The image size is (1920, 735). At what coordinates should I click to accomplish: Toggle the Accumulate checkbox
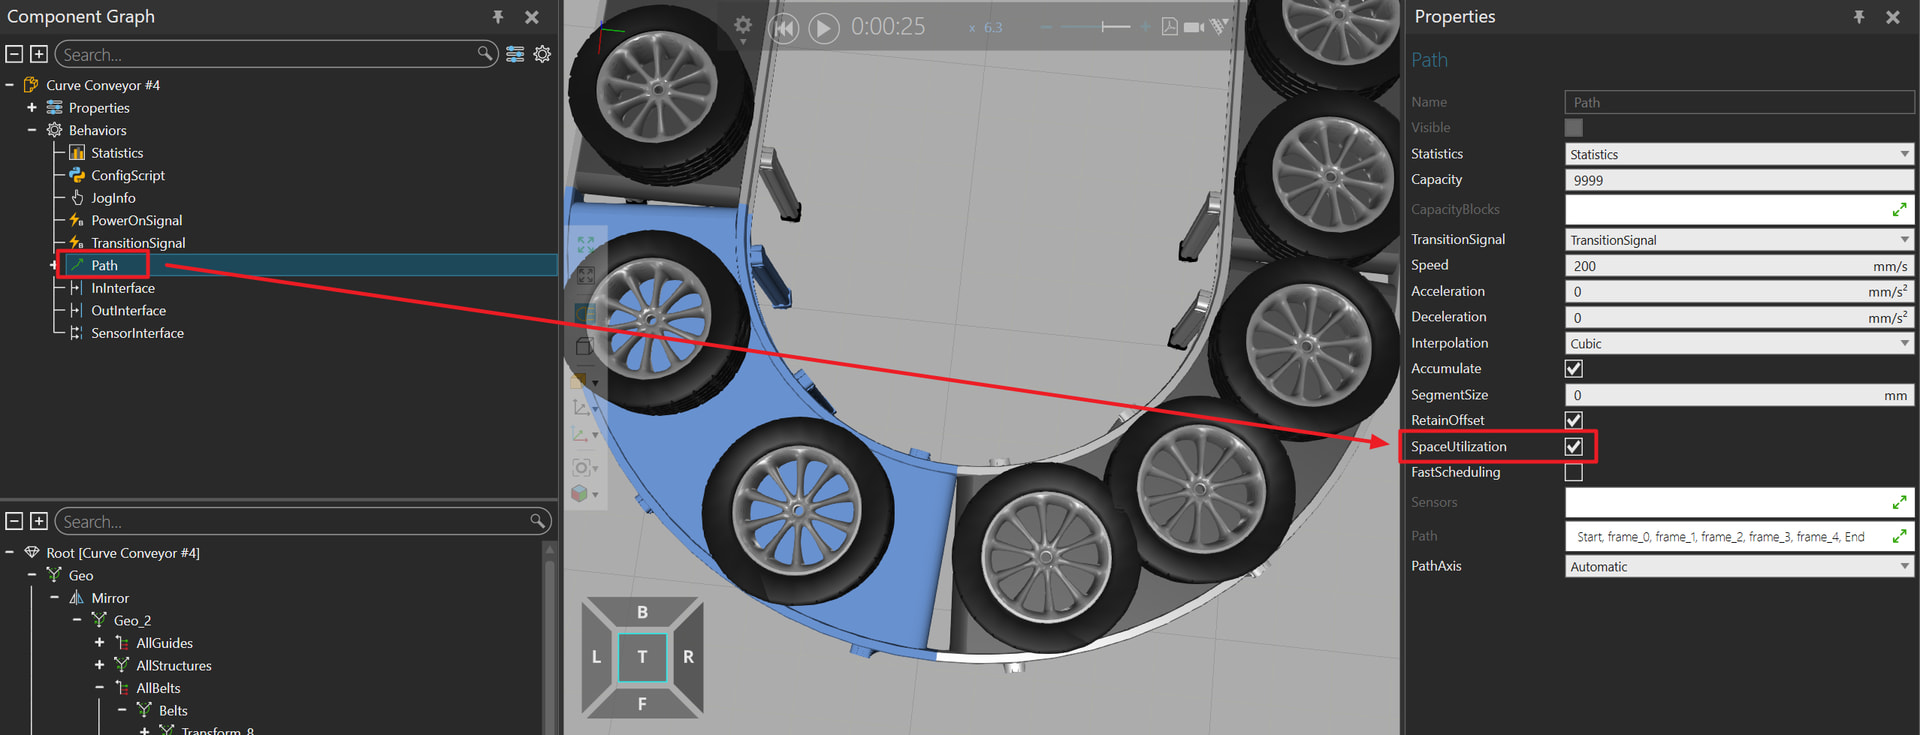pos(1574,369)
